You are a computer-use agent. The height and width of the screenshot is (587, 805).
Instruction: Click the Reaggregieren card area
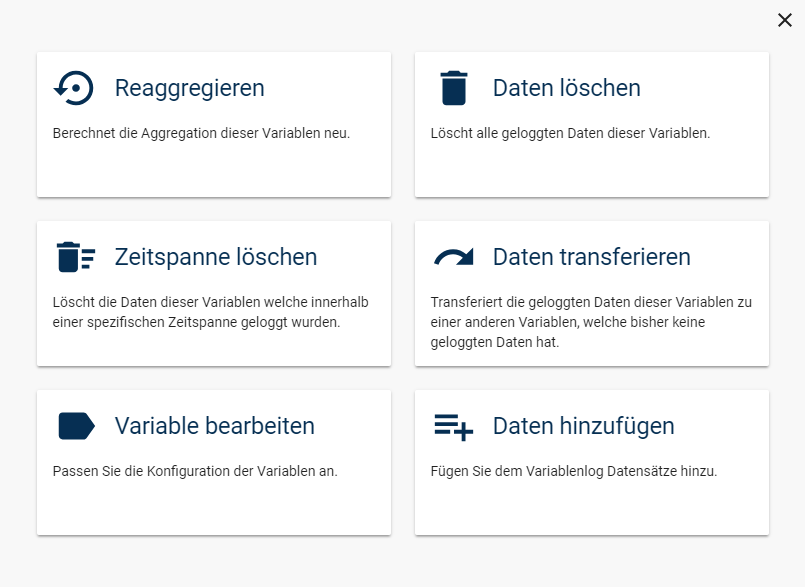[213, 123]
